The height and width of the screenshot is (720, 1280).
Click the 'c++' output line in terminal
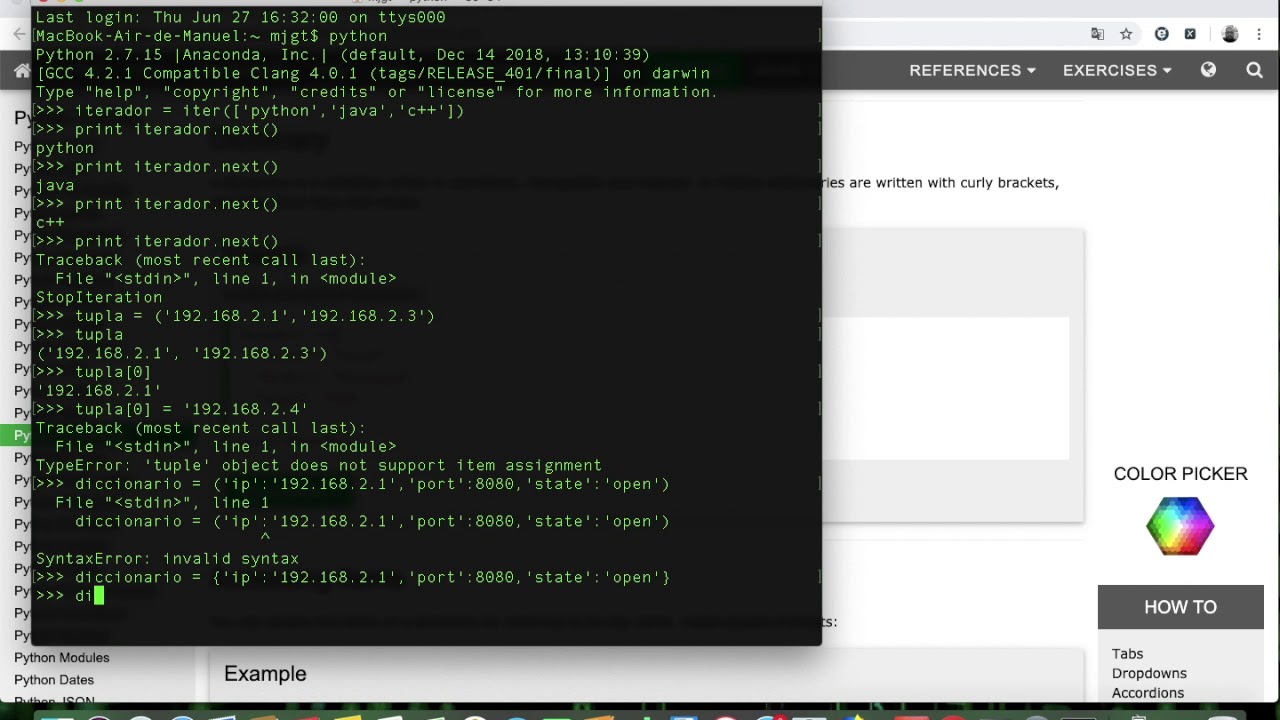pos(50,222)
